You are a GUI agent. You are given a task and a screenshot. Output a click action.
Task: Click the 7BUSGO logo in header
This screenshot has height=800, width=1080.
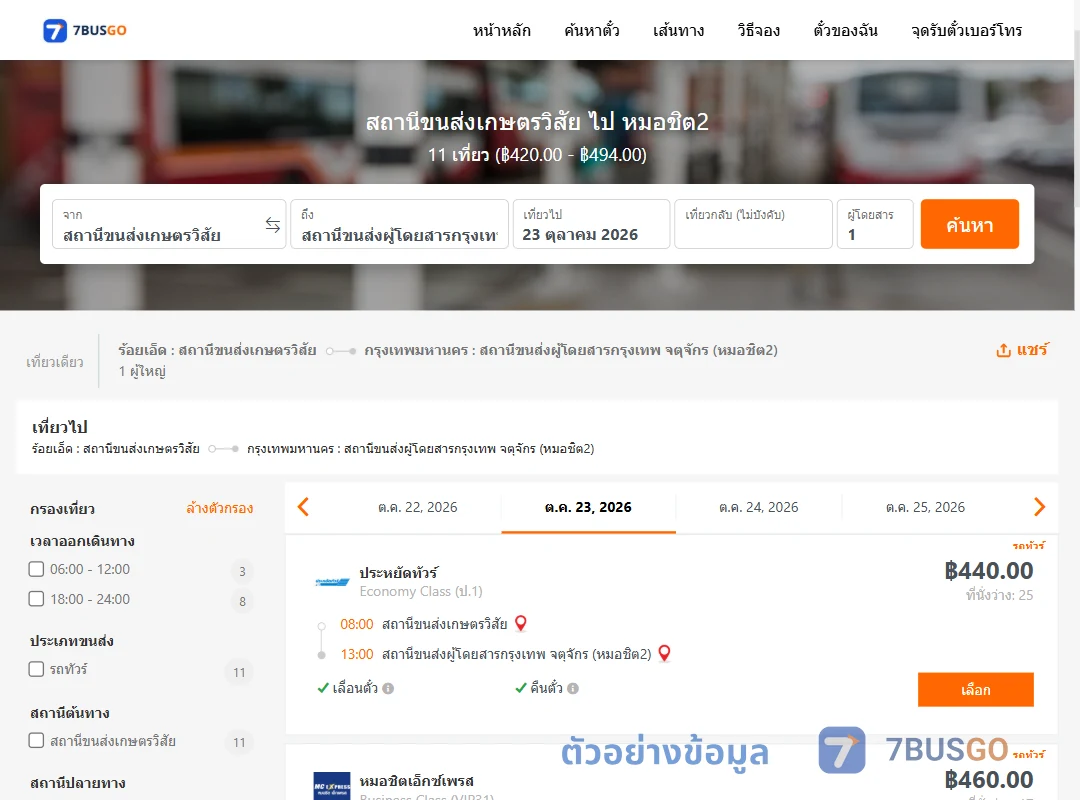(85, 30)
